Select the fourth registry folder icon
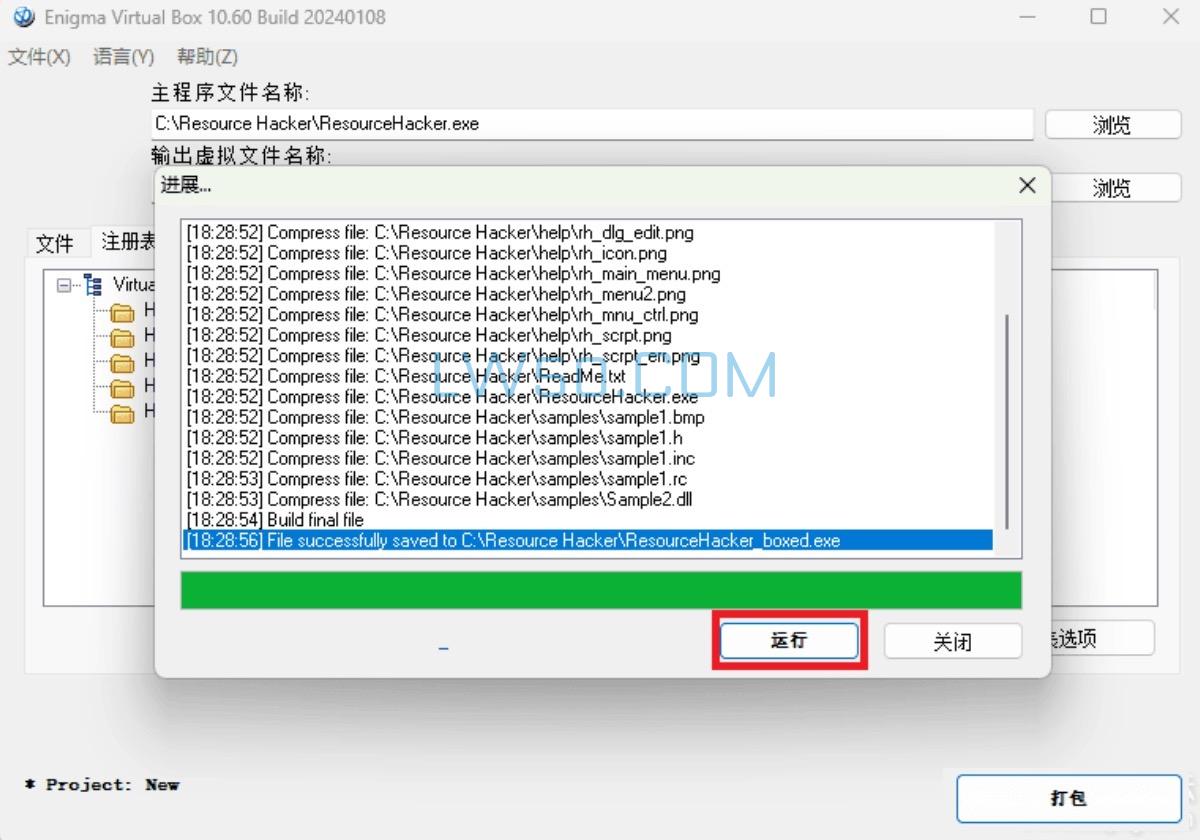This screenshot has height=840, width=1200. [122, 387]
